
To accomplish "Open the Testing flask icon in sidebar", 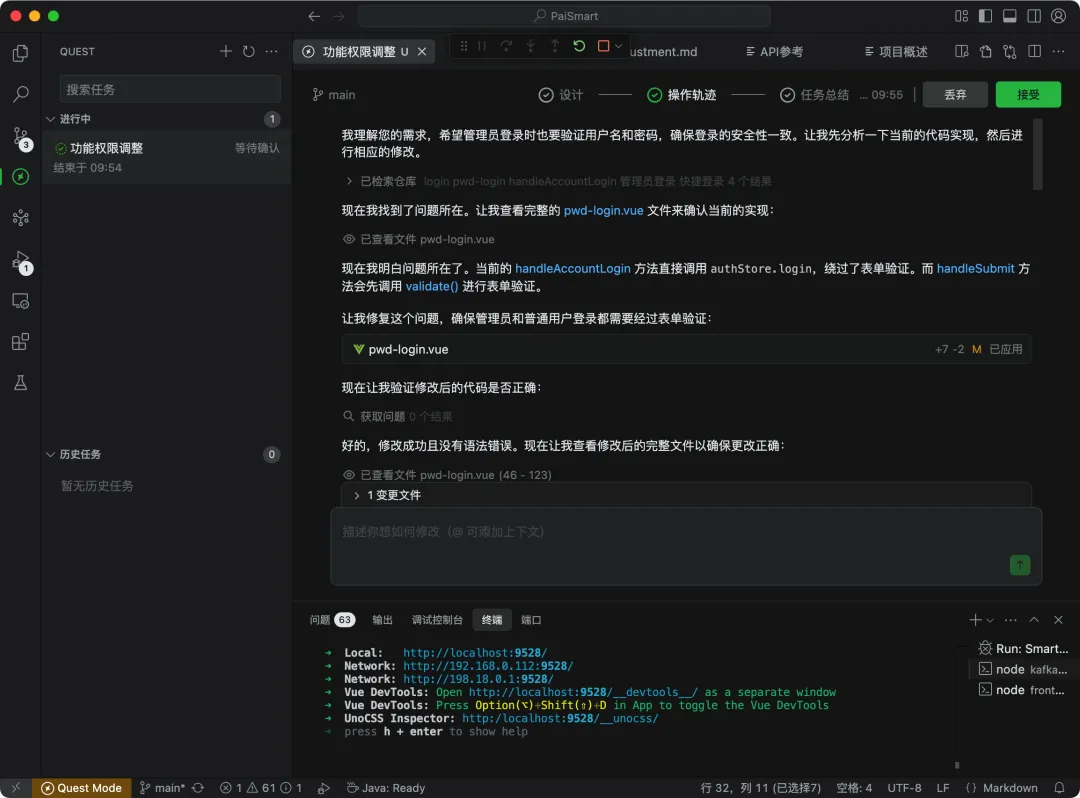I will (21, 383).
